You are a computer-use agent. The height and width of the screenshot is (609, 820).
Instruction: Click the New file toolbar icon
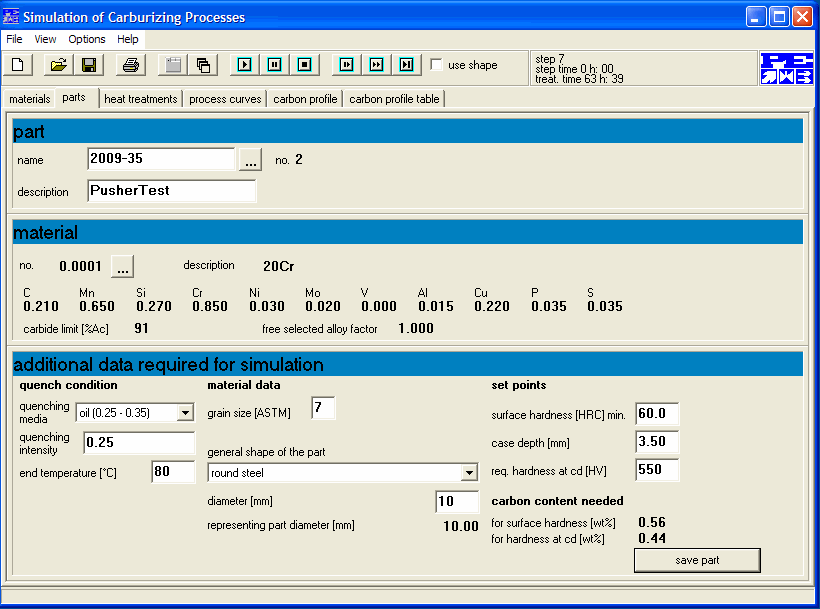tap(18, 65)
